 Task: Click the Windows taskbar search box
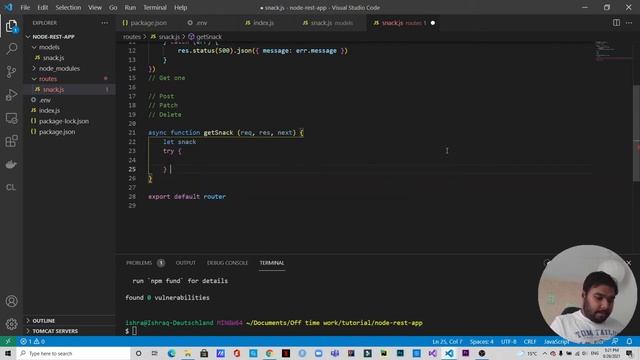coord(73,353)
